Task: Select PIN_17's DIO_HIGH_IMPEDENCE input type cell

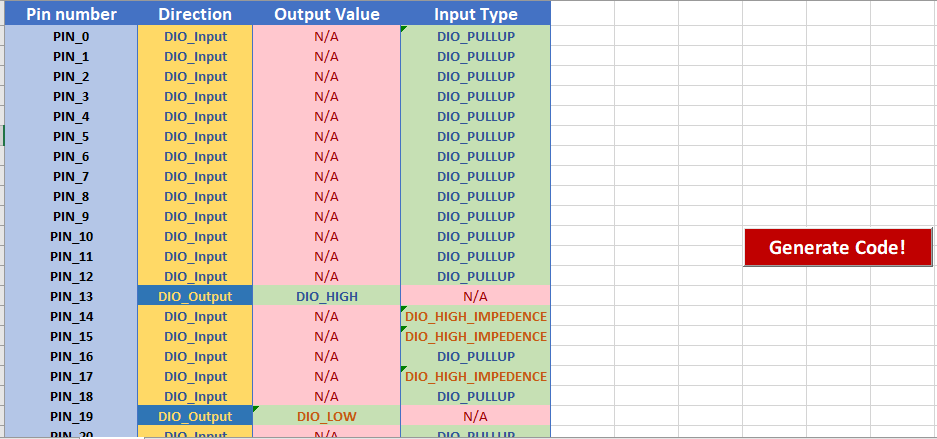Action: click(475, 376)
